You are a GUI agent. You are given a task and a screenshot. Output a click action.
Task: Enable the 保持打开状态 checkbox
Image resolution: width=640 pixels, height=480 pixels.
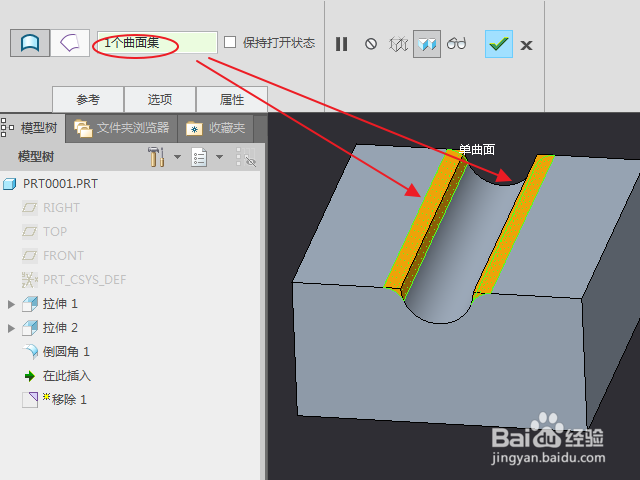[230, 42]
